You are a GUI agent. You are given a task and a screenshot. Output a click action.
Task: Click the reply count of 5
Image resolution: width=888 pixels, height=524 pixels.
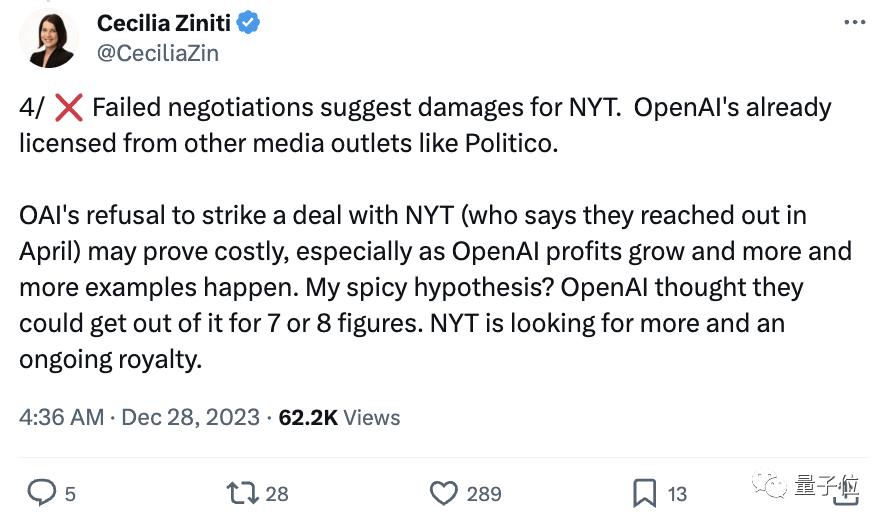pyautogui.click(x=70, y=493)
